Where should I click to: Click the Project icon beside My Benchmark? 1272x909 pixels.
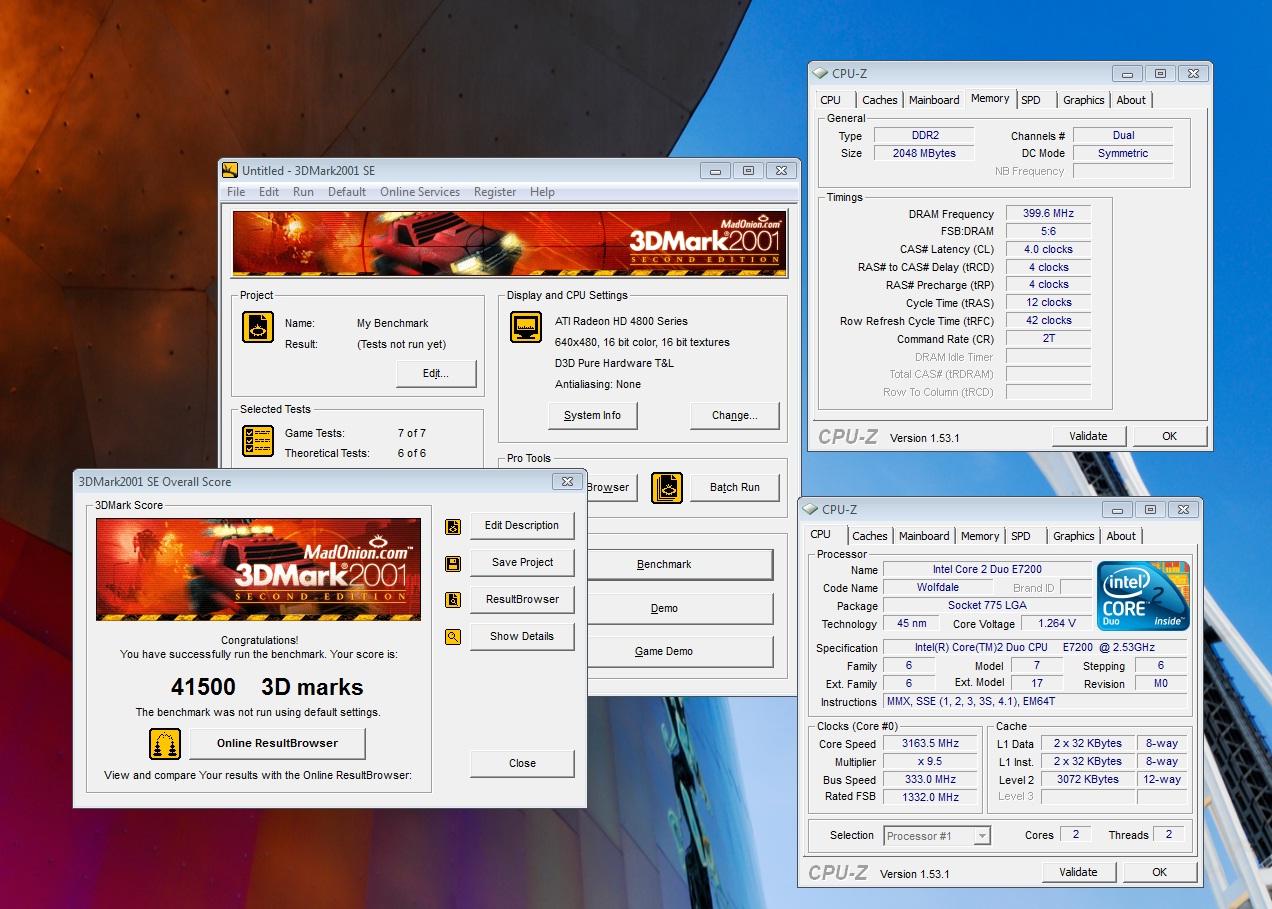click(x=258, y=328)
